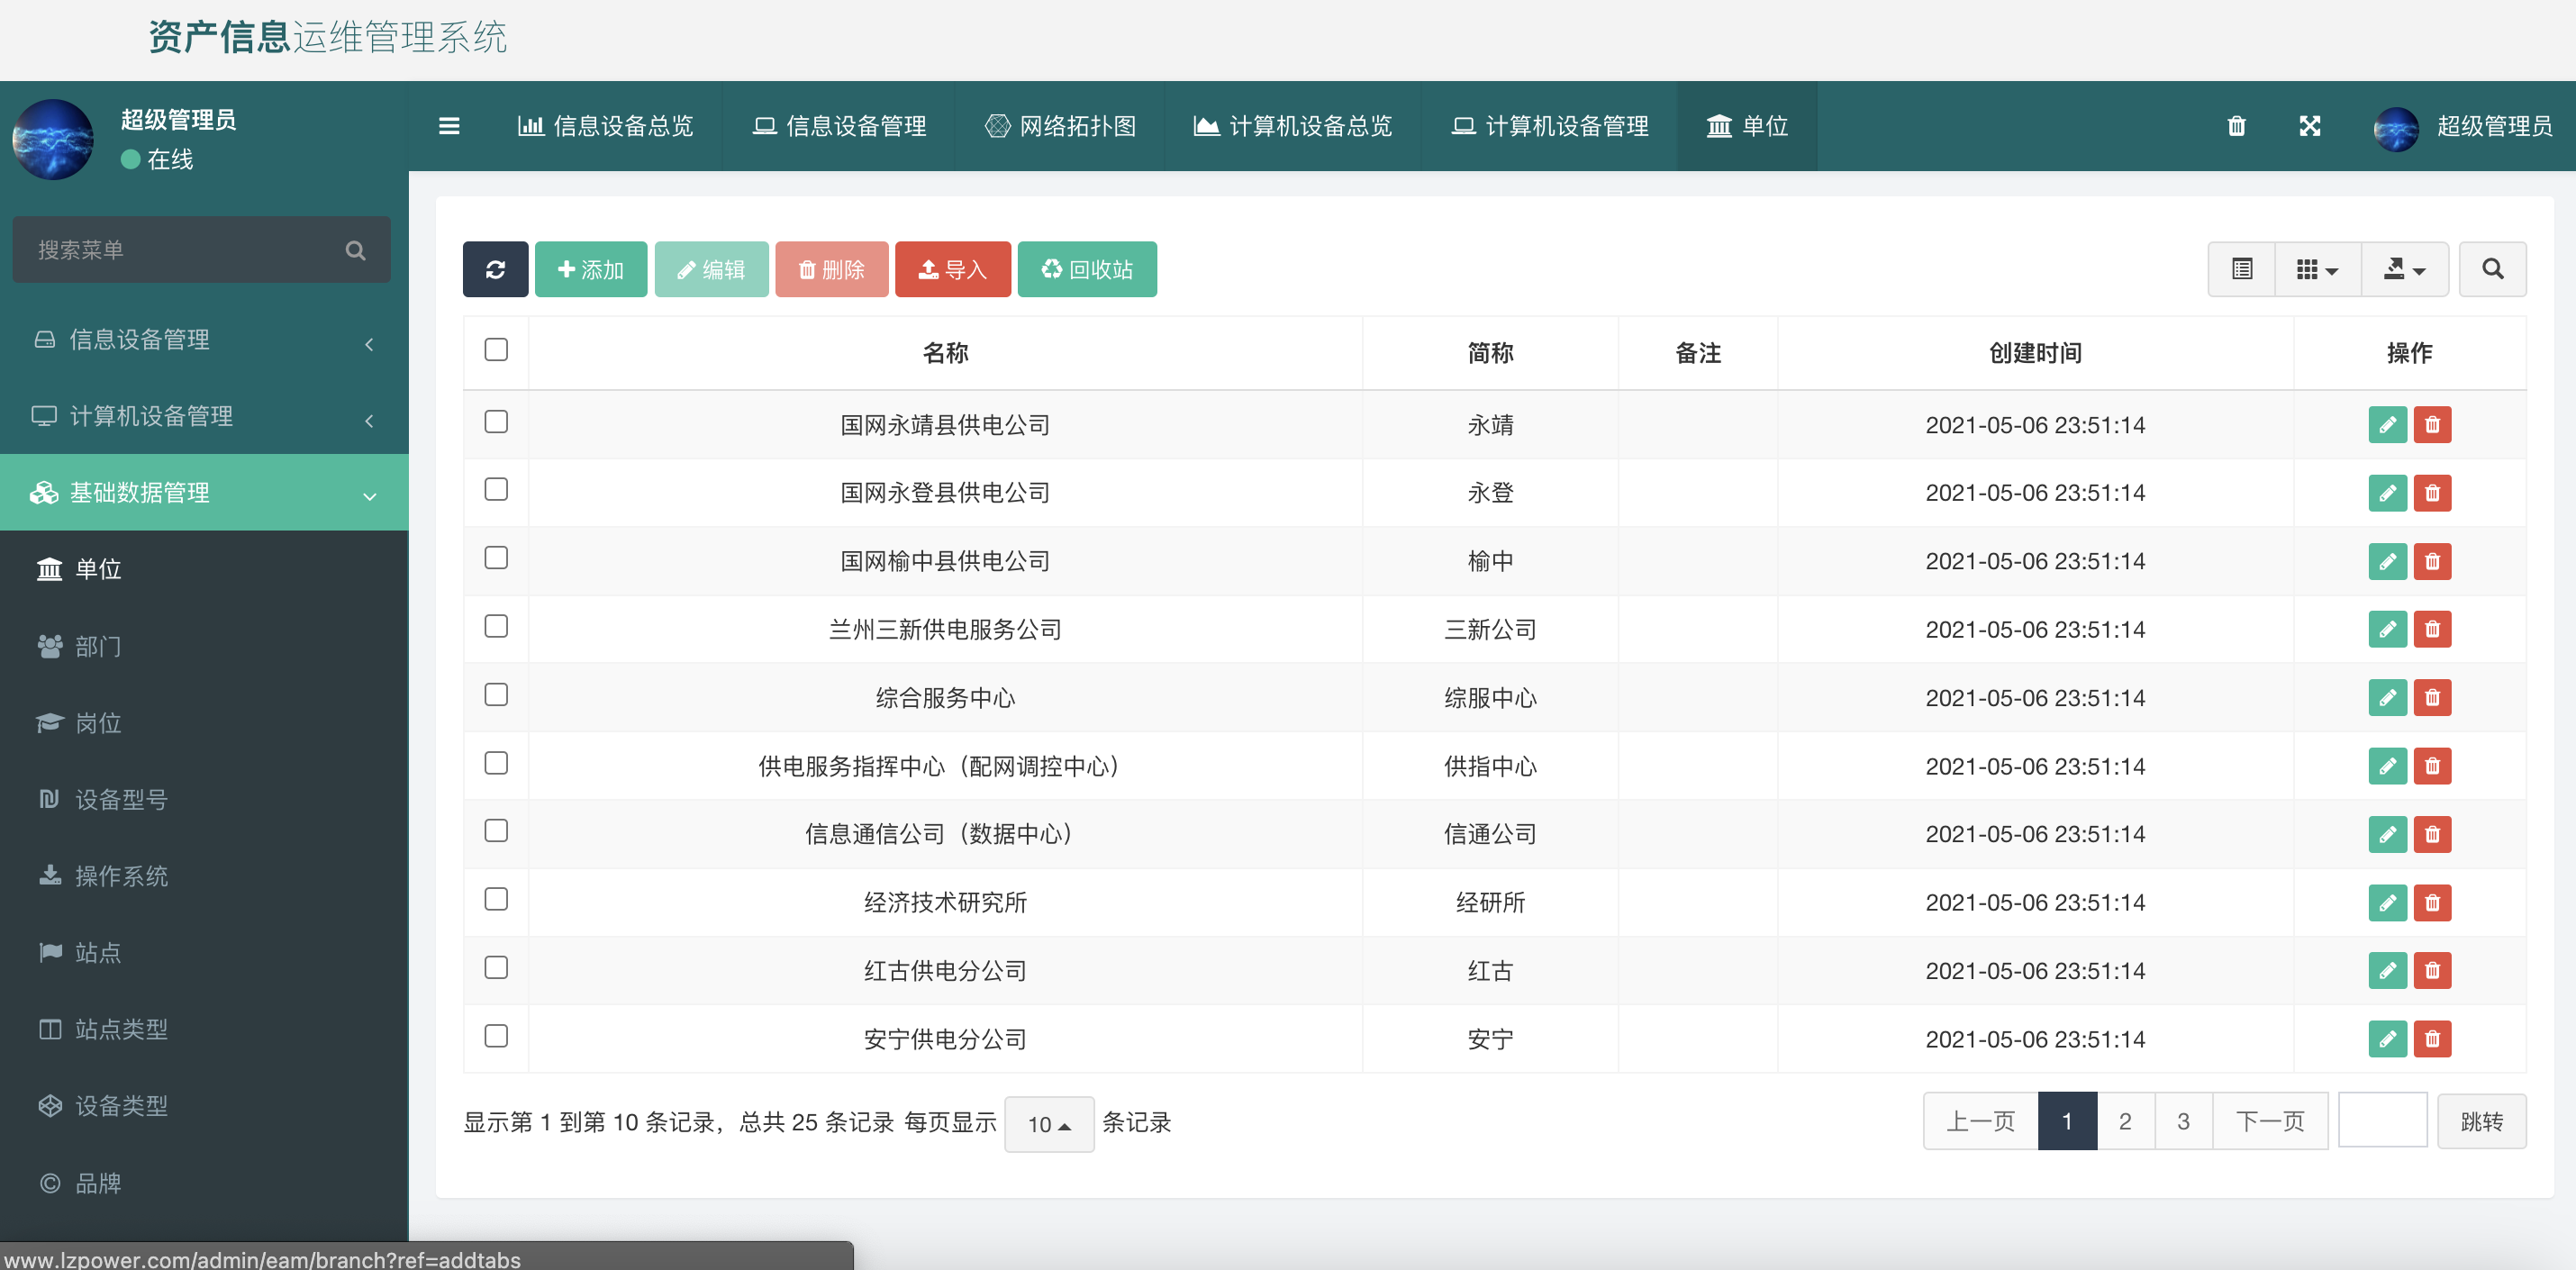2576x1270 pixels.
Task: Go to page 3
Action: coord(2183,1121)
